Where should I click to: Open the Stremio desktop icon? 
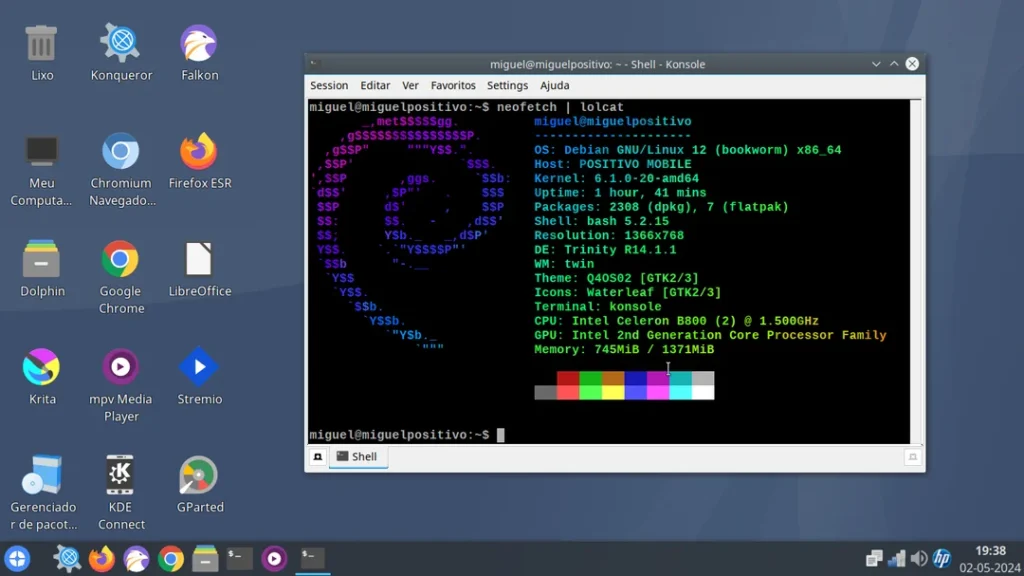click(x=199, y=367)
